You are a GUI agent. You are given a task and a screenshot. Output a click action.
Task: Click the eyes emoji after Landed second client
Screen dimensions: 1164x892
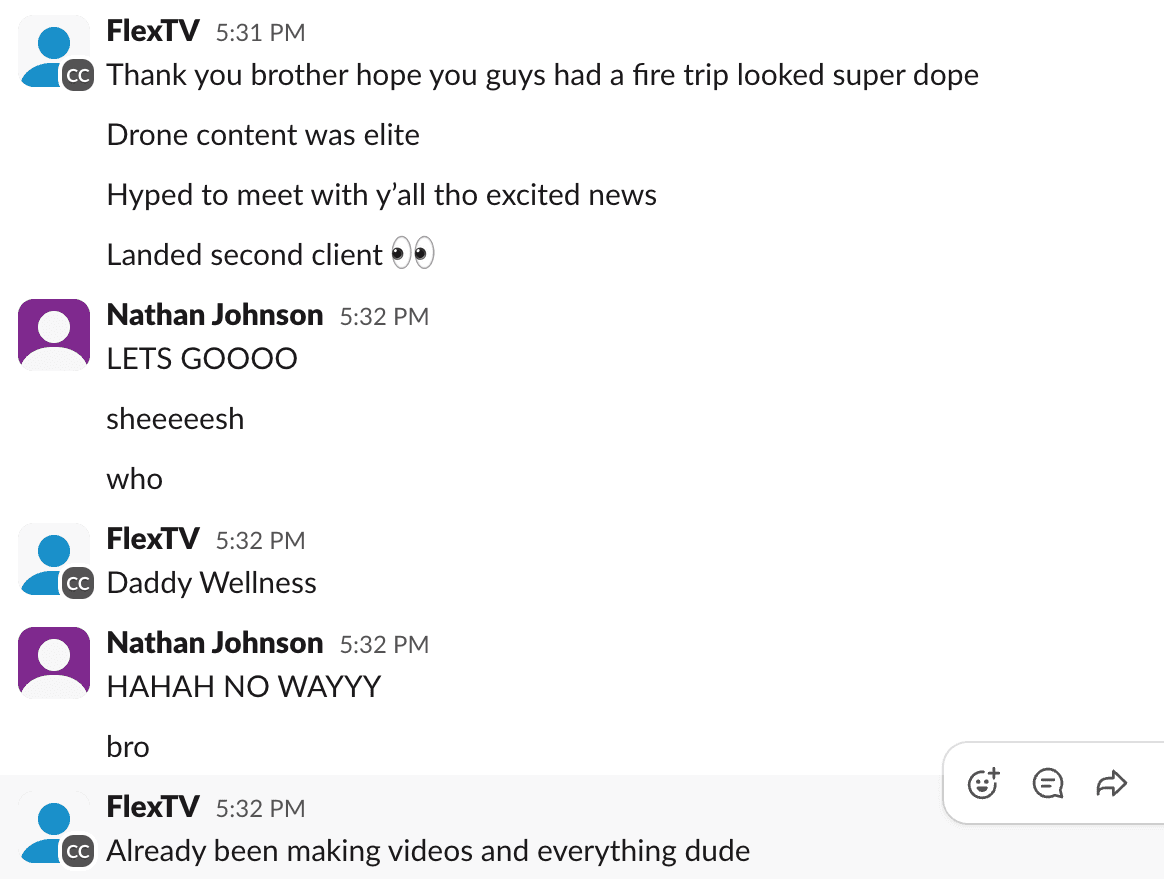[413, 254]
